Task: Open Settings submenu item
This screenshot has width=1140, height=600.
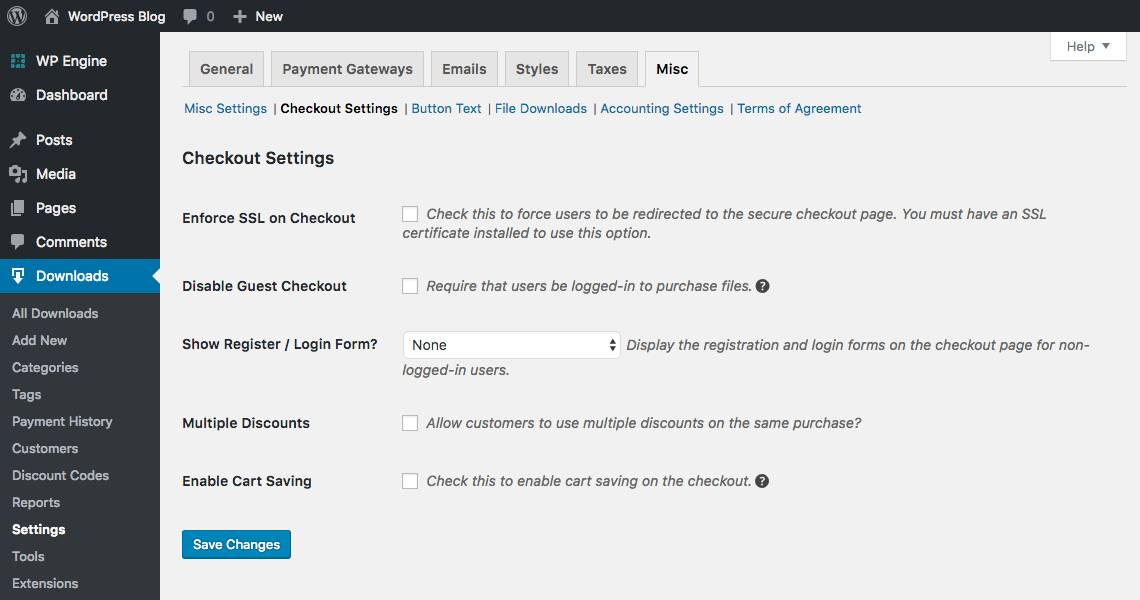Action: [x=39, y=529]
